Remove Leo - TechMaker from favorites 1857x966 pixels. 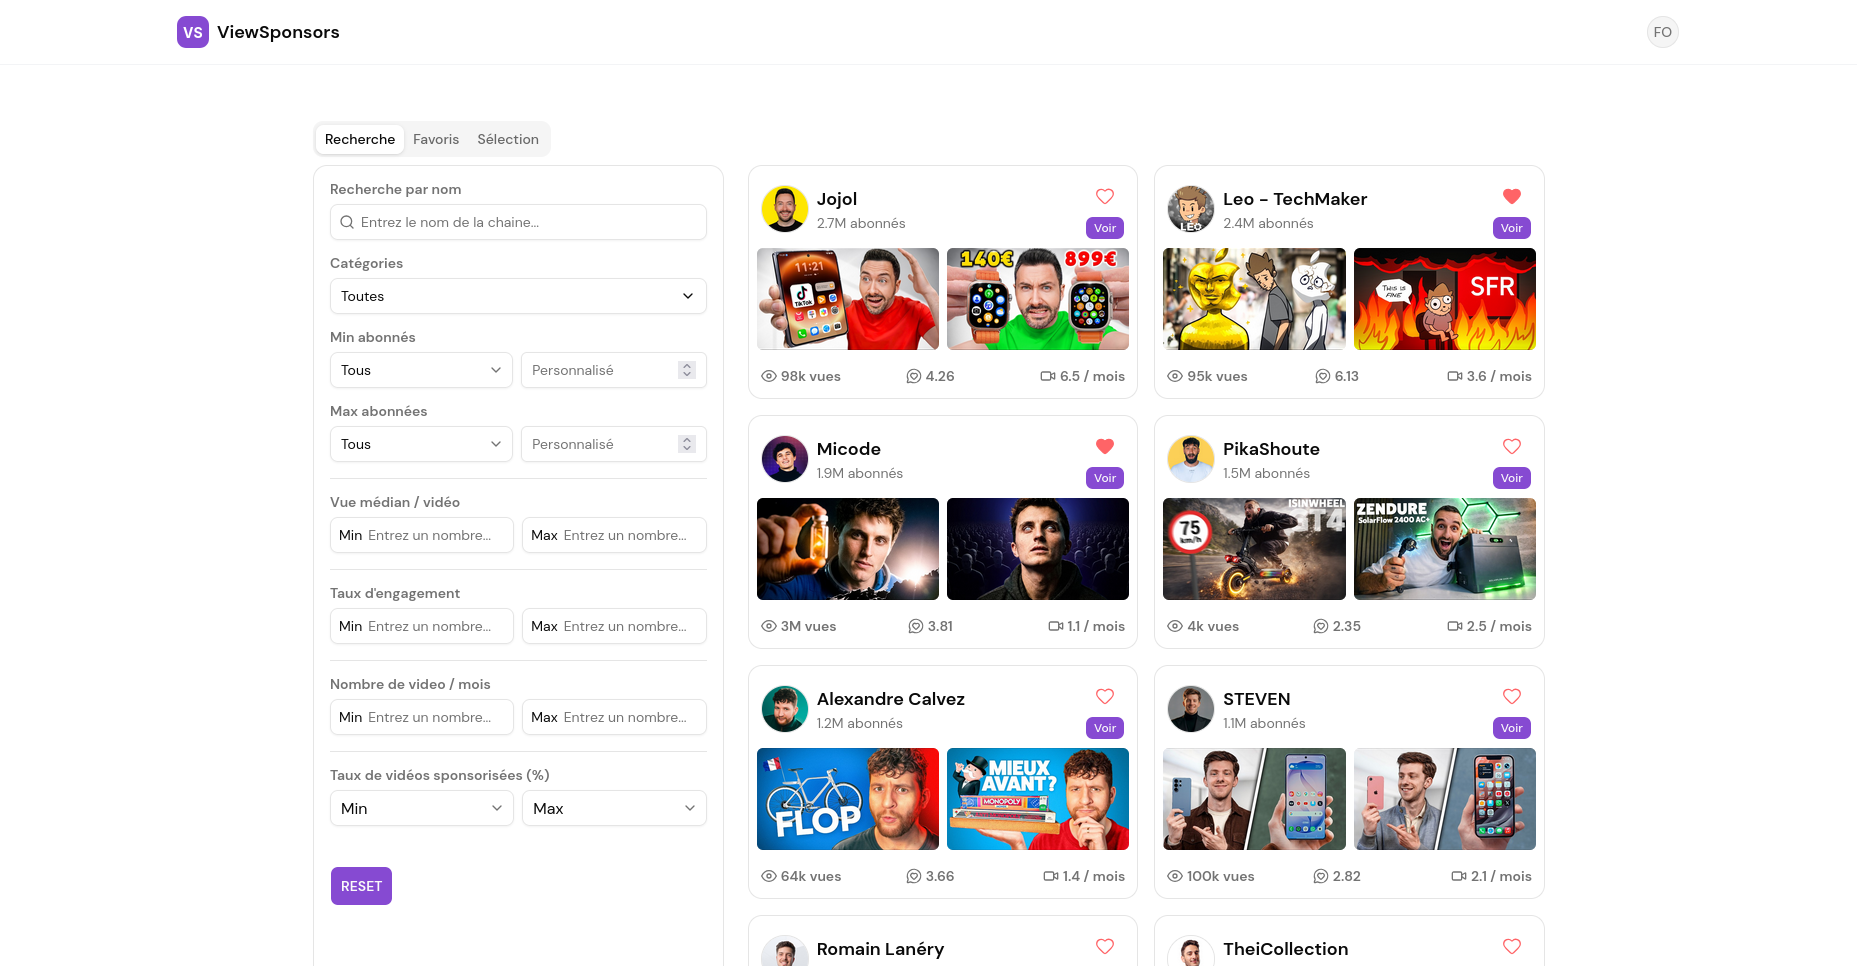pos(1512,196)
